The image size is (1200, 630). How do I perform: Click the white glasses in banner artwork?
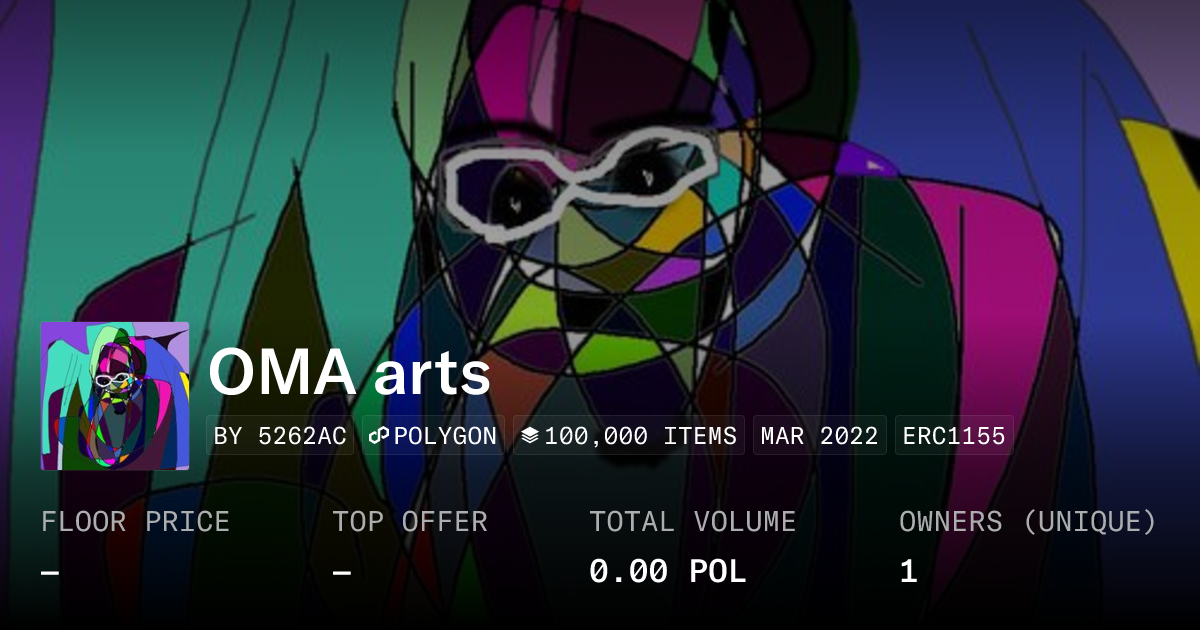point(580,185)
